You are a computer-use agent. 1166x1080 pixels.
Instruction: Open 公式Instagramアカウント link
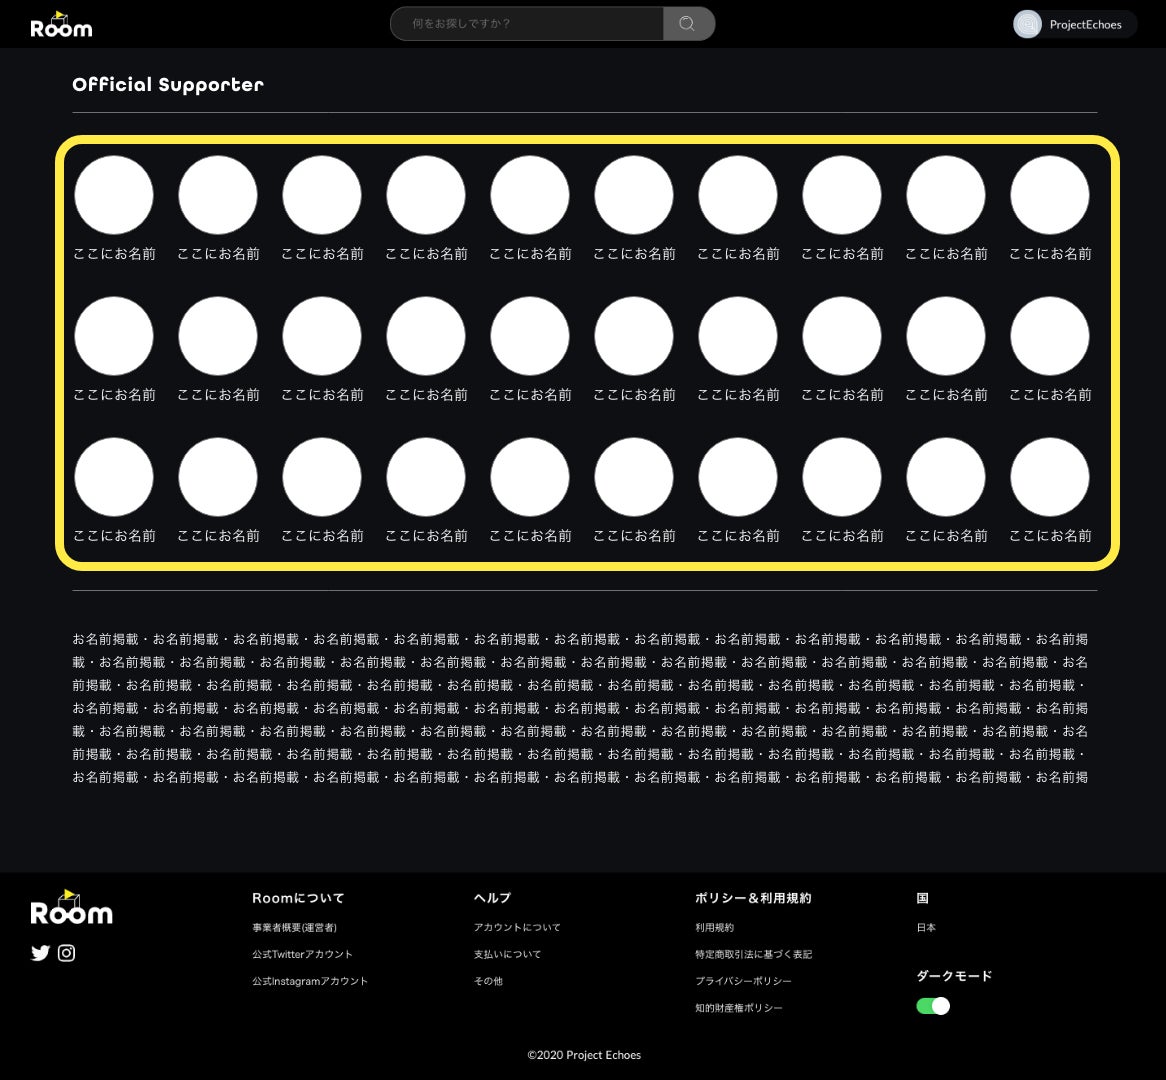coord(310,982)
